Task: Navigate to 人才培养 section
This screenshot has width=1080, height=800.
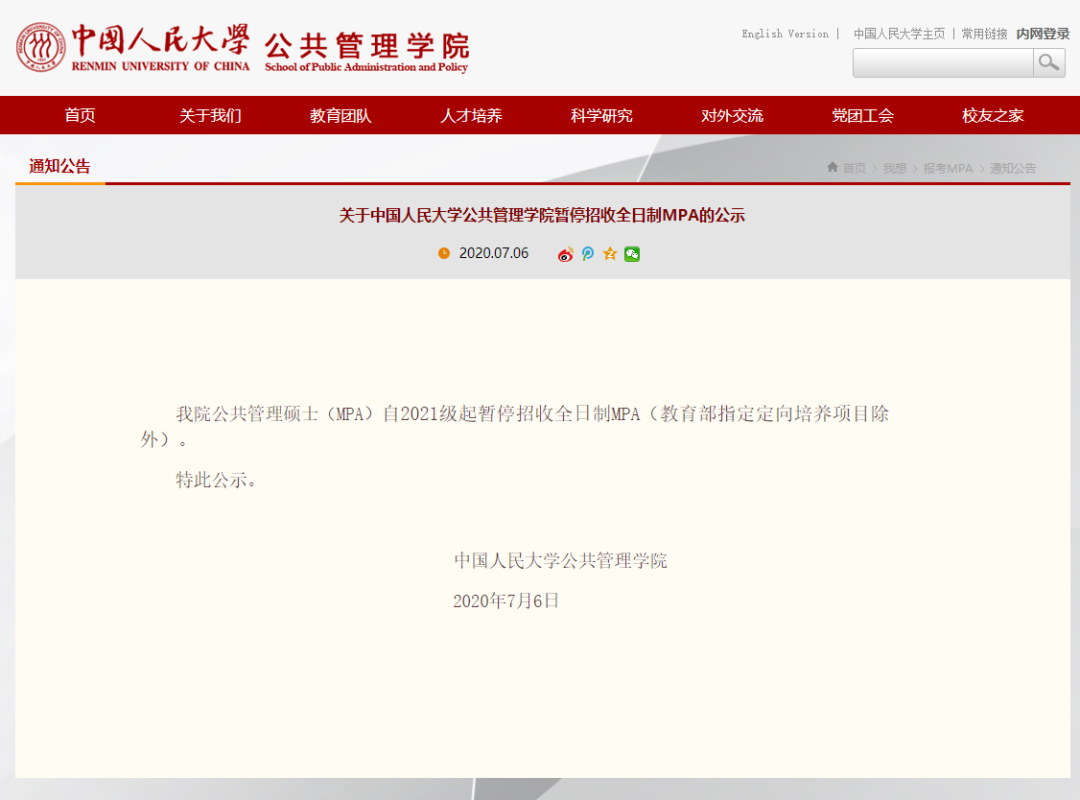Action: [470, 115]
